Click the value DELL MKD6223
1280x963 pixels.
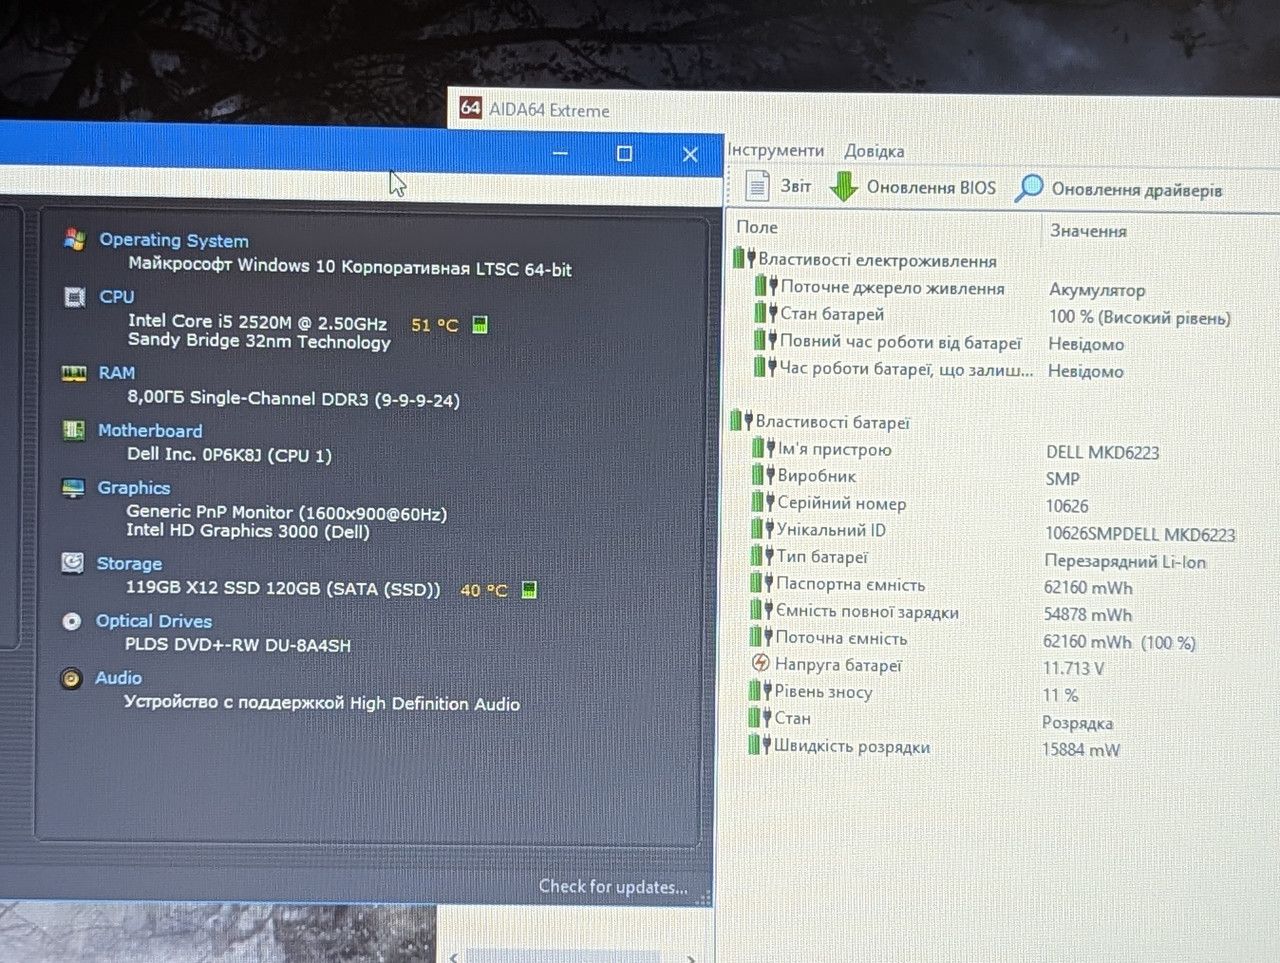coord(1102,453)
